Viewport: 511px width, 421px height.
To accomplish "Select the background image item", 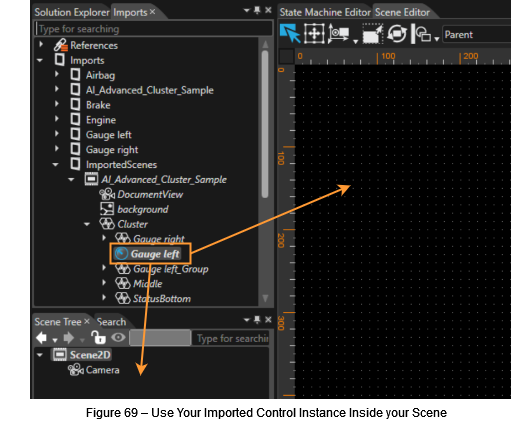I will [x=134, y=209].
